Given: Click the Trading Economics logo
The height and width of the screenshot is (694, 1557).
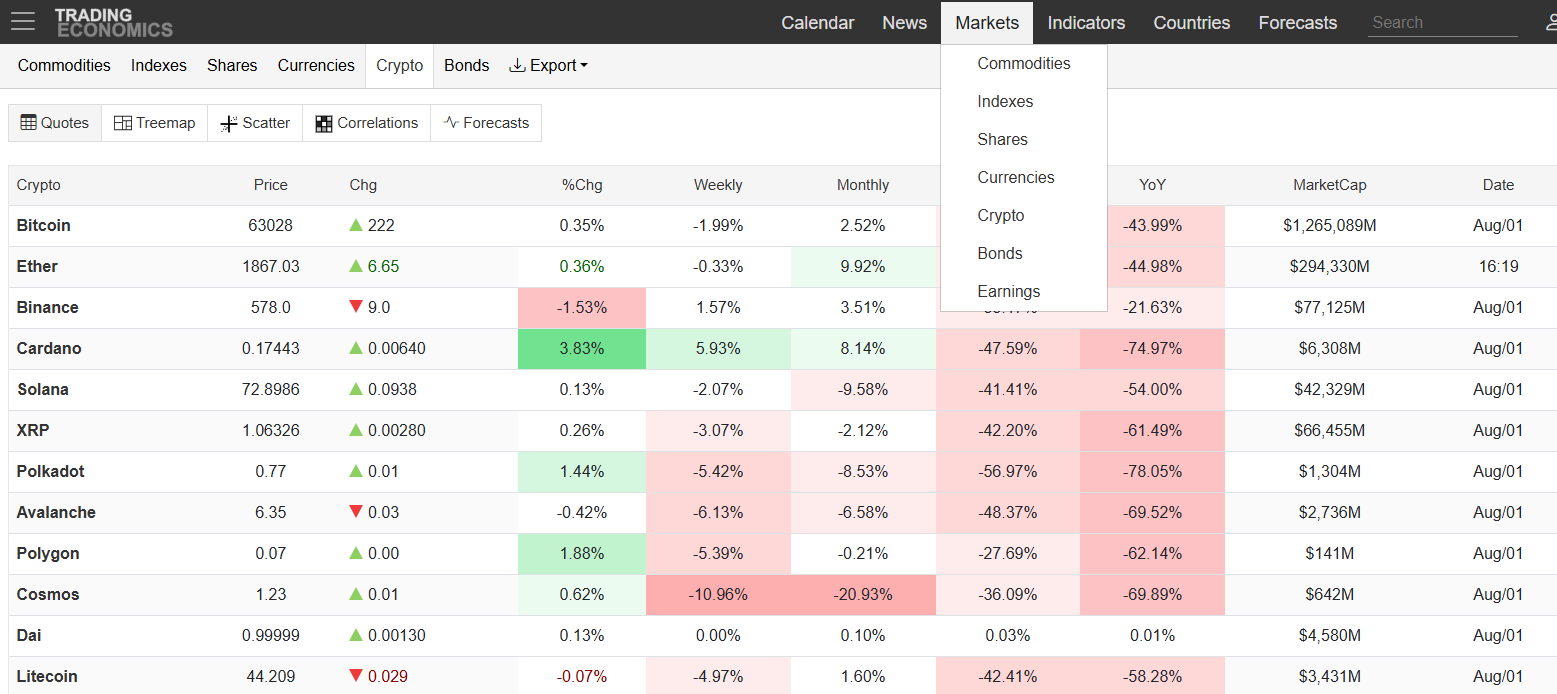Looking at the screenshot, I should [113, 22].
